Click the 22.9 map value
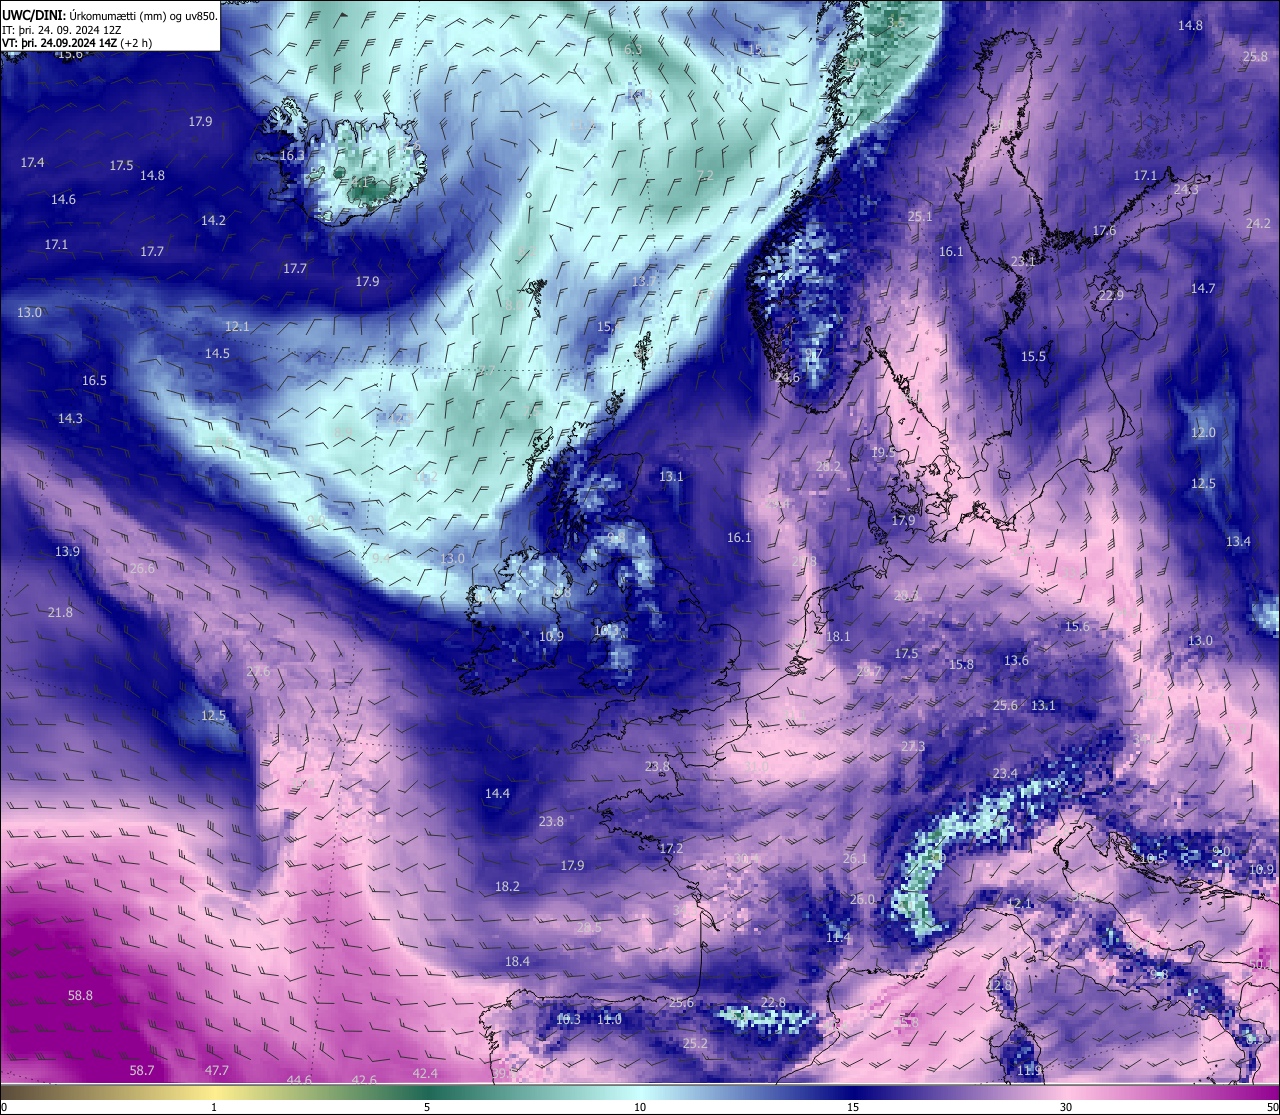 (x=1111, y=295)
